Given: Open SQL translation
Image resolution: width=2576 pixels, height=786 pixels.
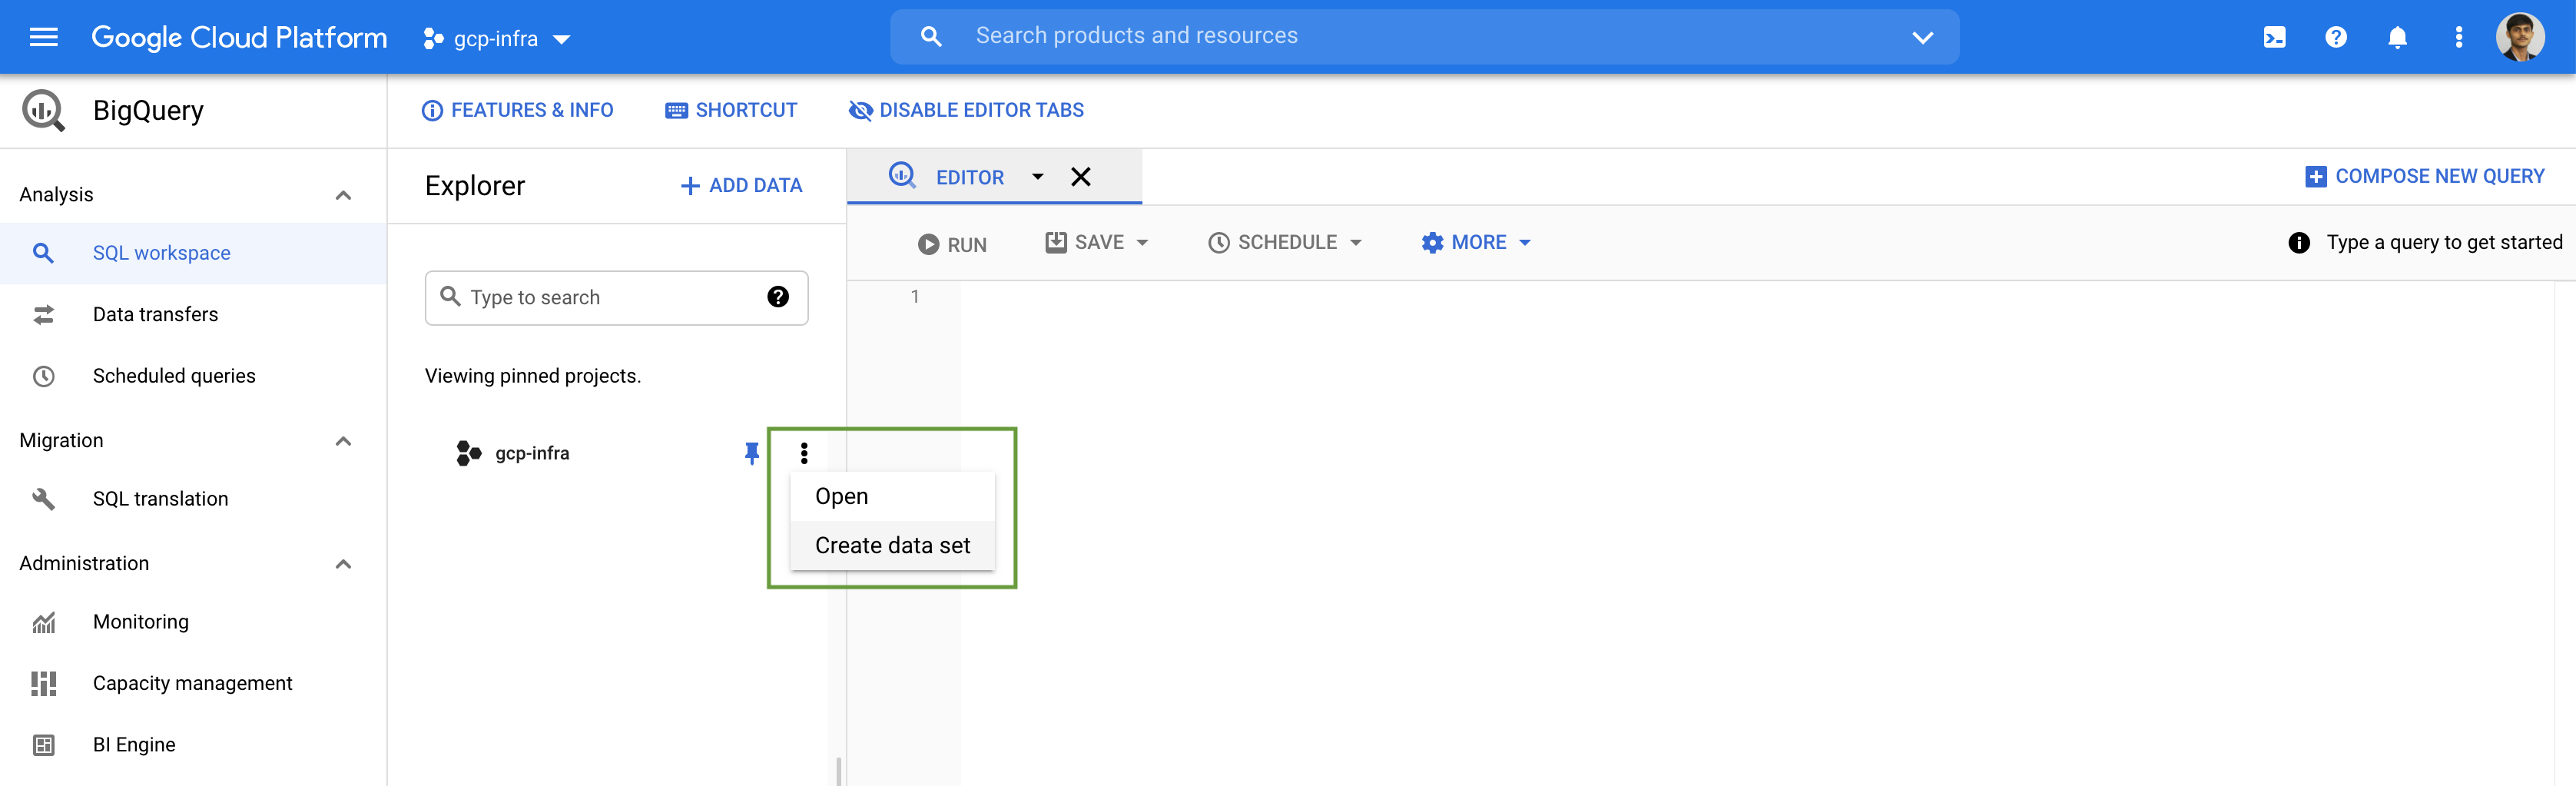Looking at the screenshot, I should 160,499.
